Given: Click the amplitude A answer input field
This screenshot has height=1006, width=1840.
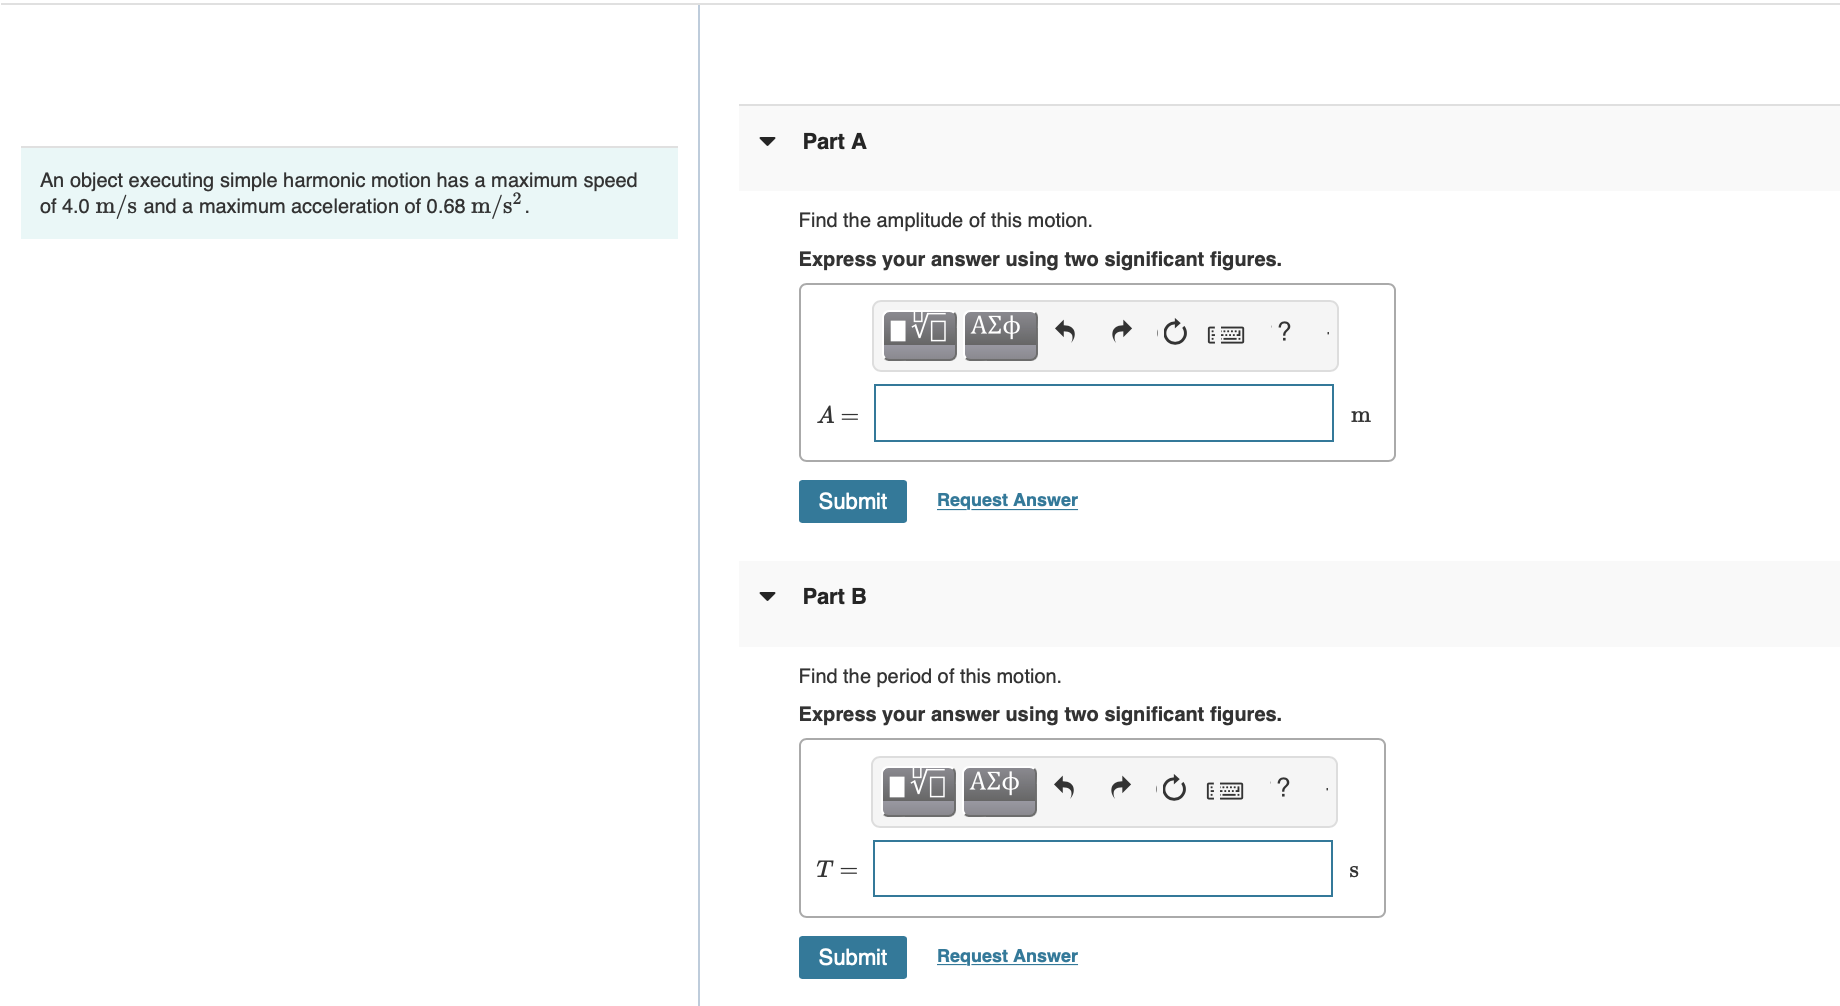Looking at the screenshot, I should click(x=1104, y=413).
